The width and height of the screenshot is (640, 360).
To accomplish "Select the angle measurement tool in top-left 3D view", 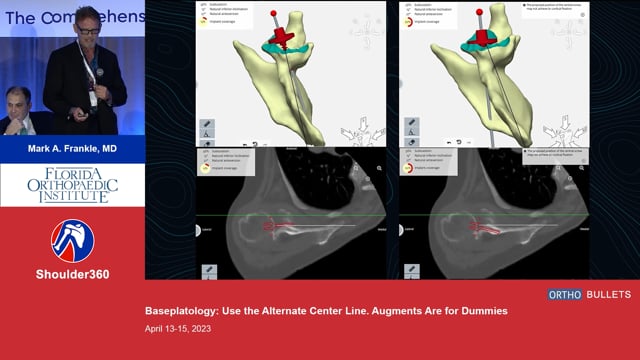I will (x=207, y=133).
